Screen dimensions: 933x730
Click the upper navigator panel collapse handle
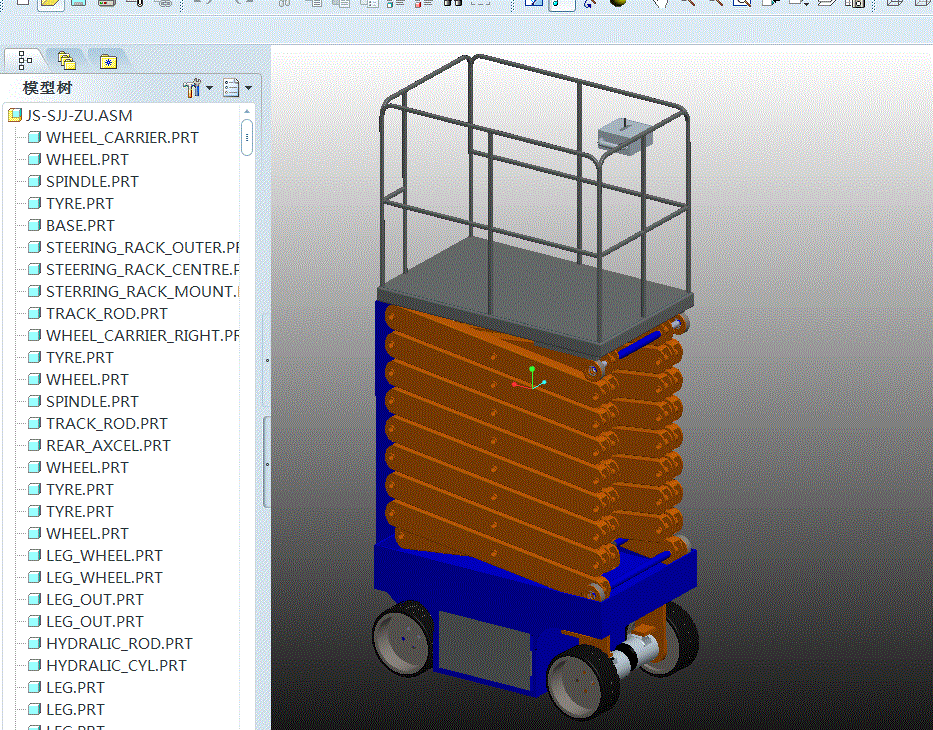[267, 360]
